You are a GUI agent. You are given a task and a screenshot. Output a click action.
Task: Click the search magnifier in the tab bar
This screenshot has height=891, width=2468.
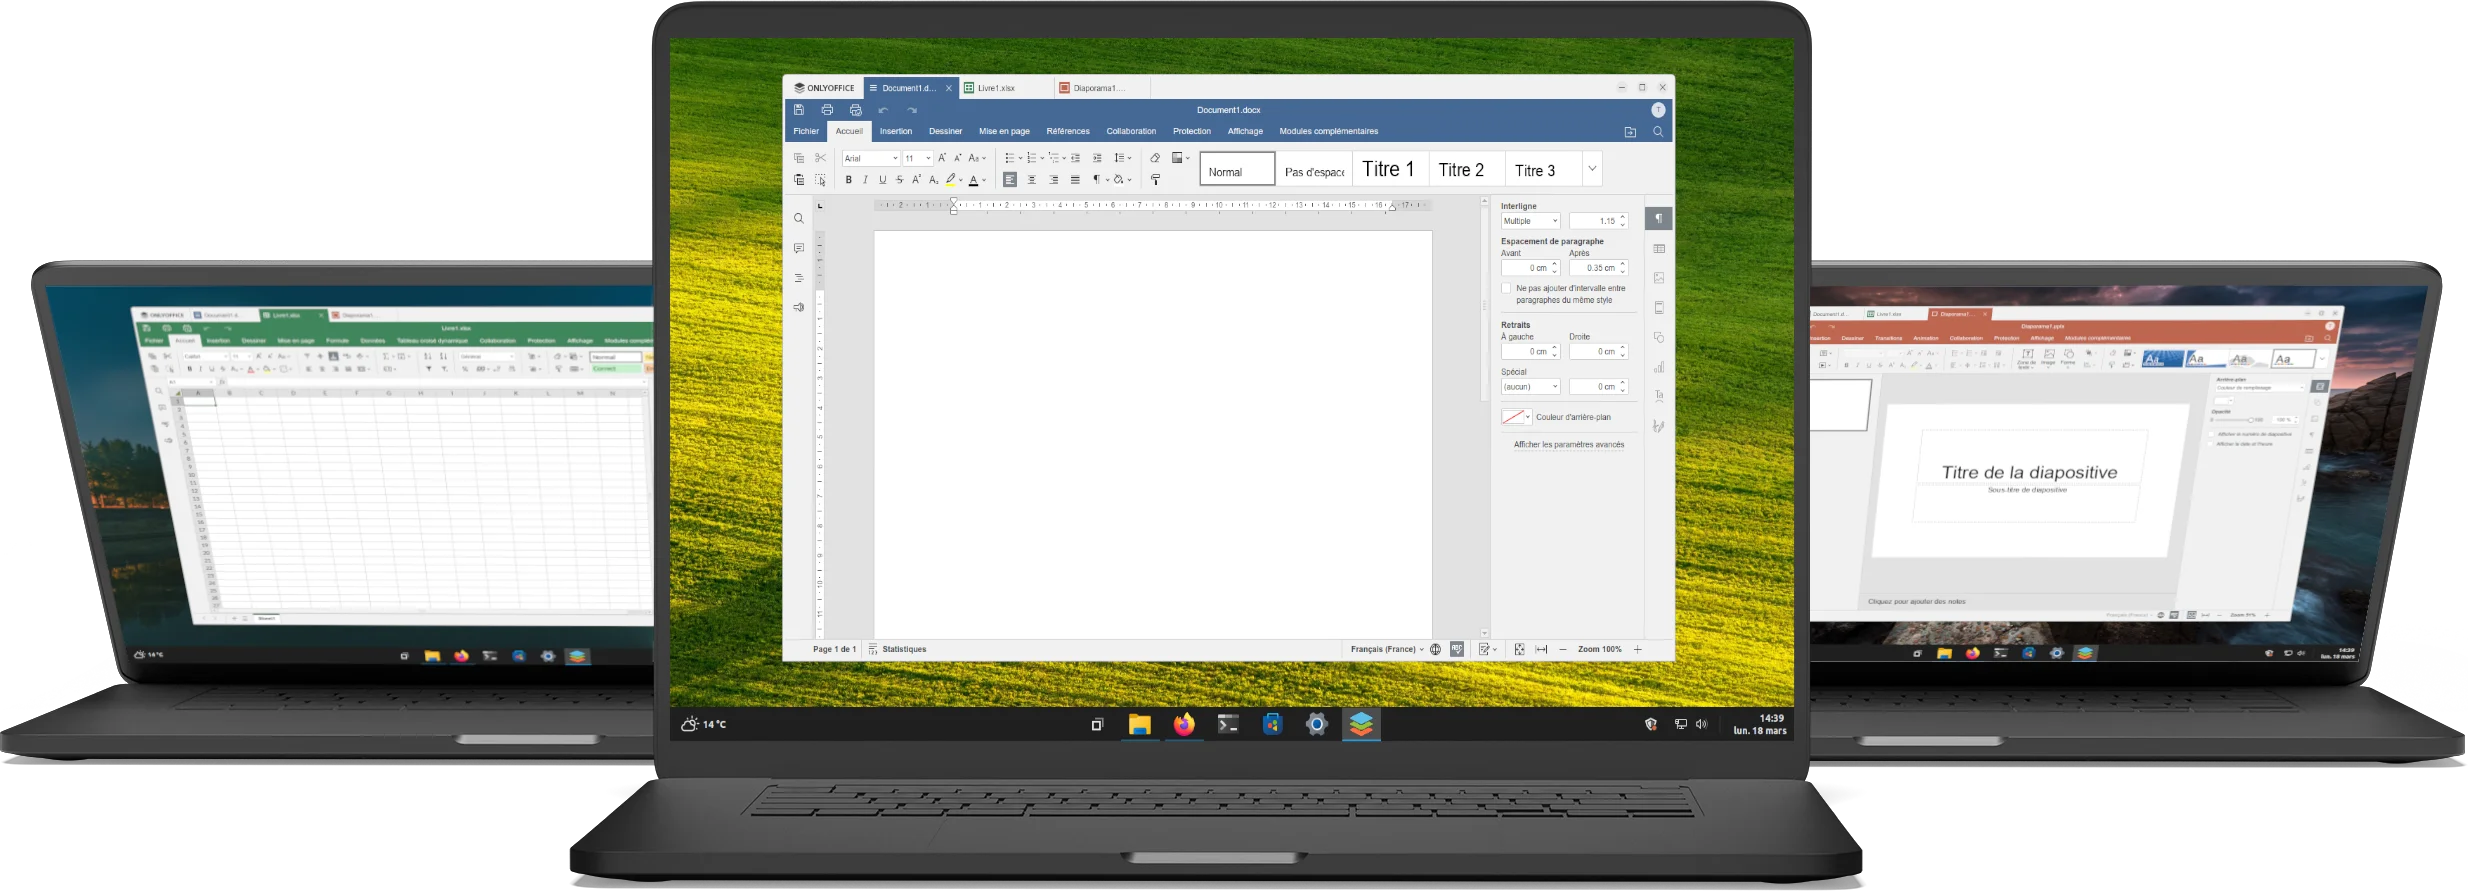(x=1658, y=132)
